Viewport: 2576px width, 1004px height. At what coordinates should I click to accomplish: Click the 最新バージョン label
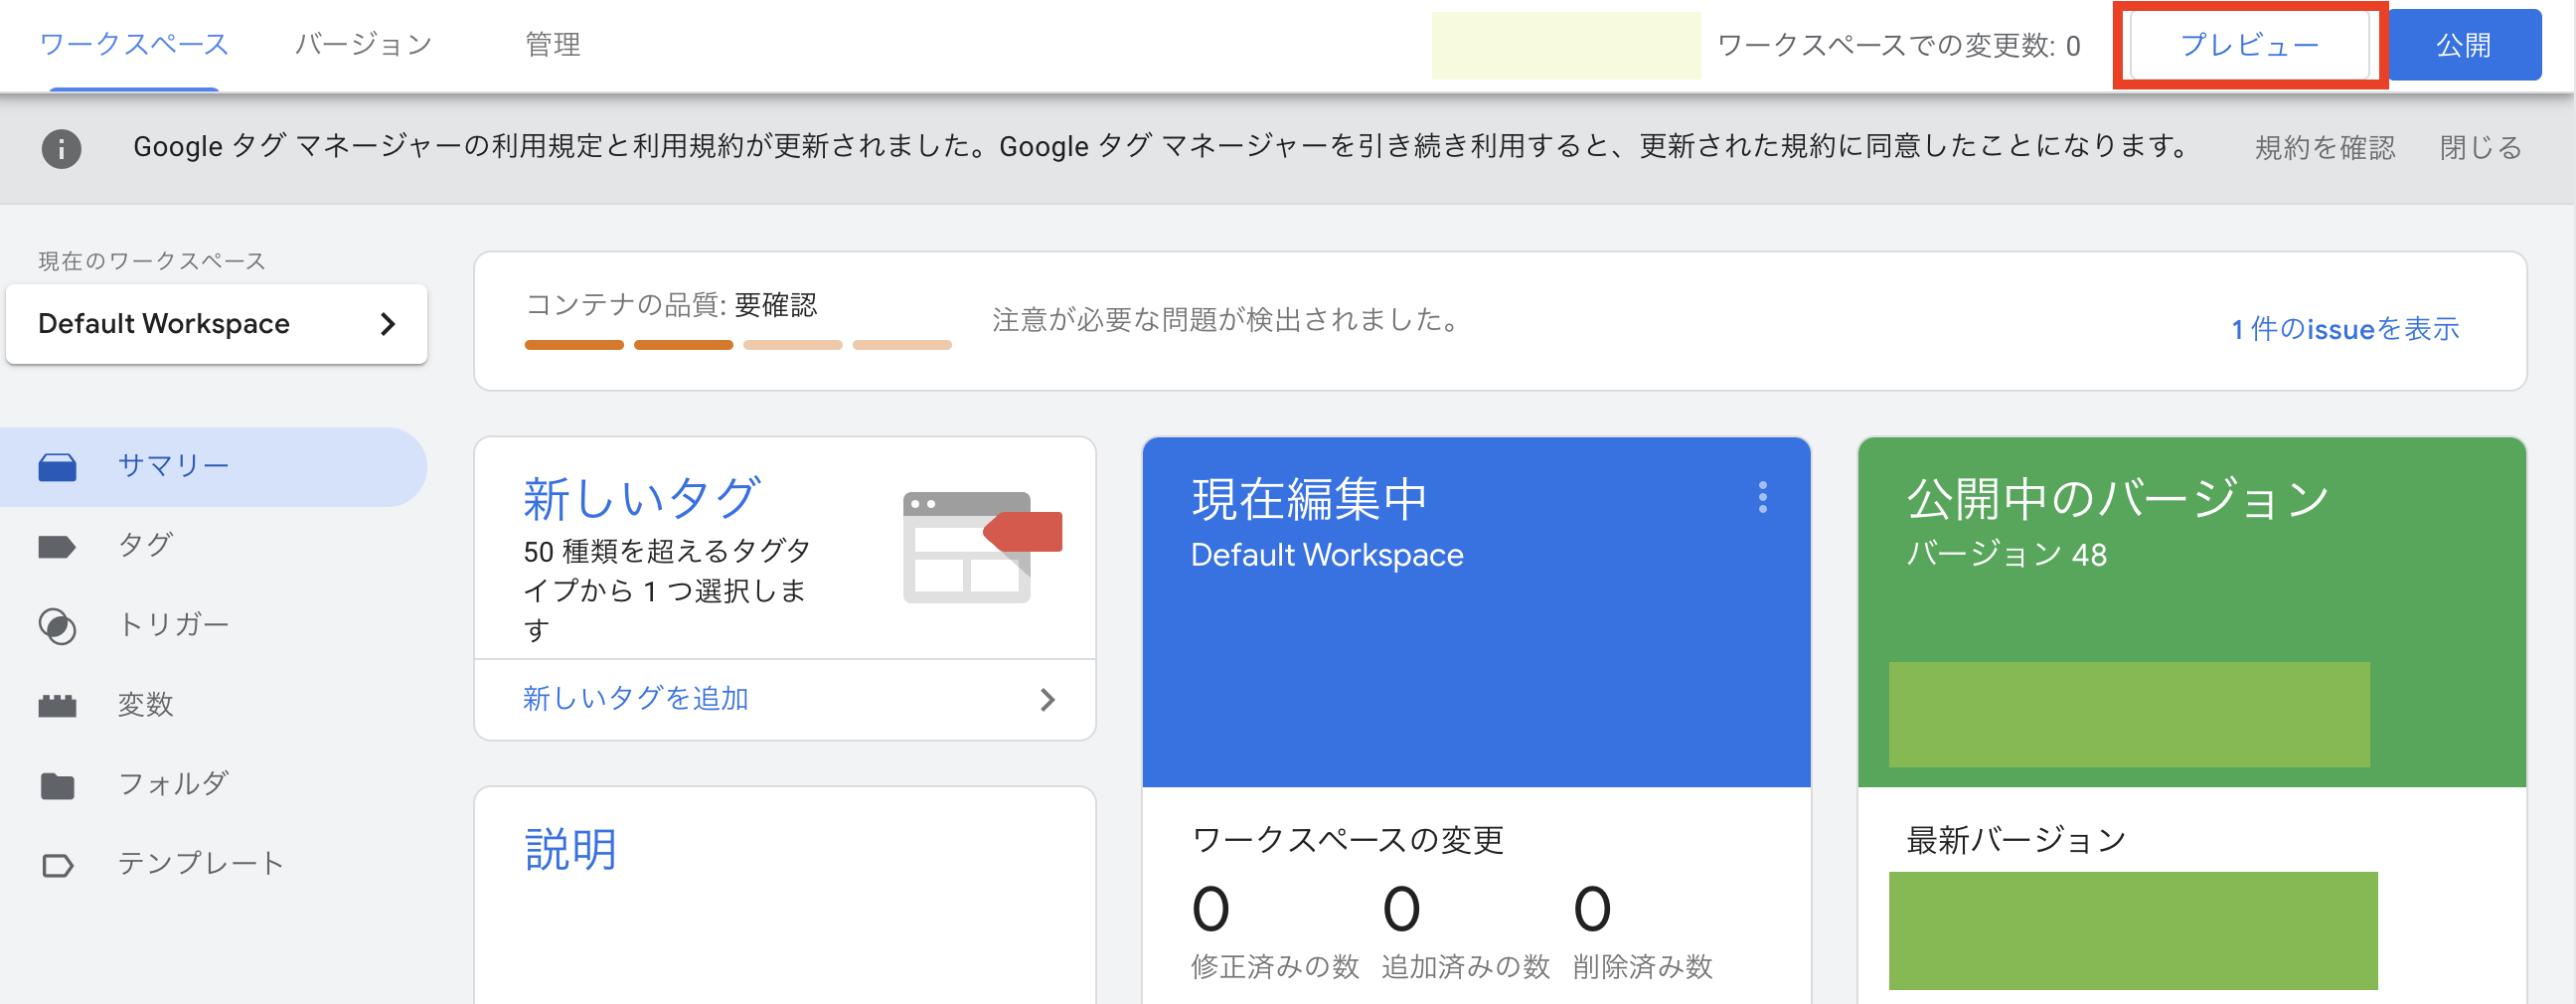[x=2016, y=841]
